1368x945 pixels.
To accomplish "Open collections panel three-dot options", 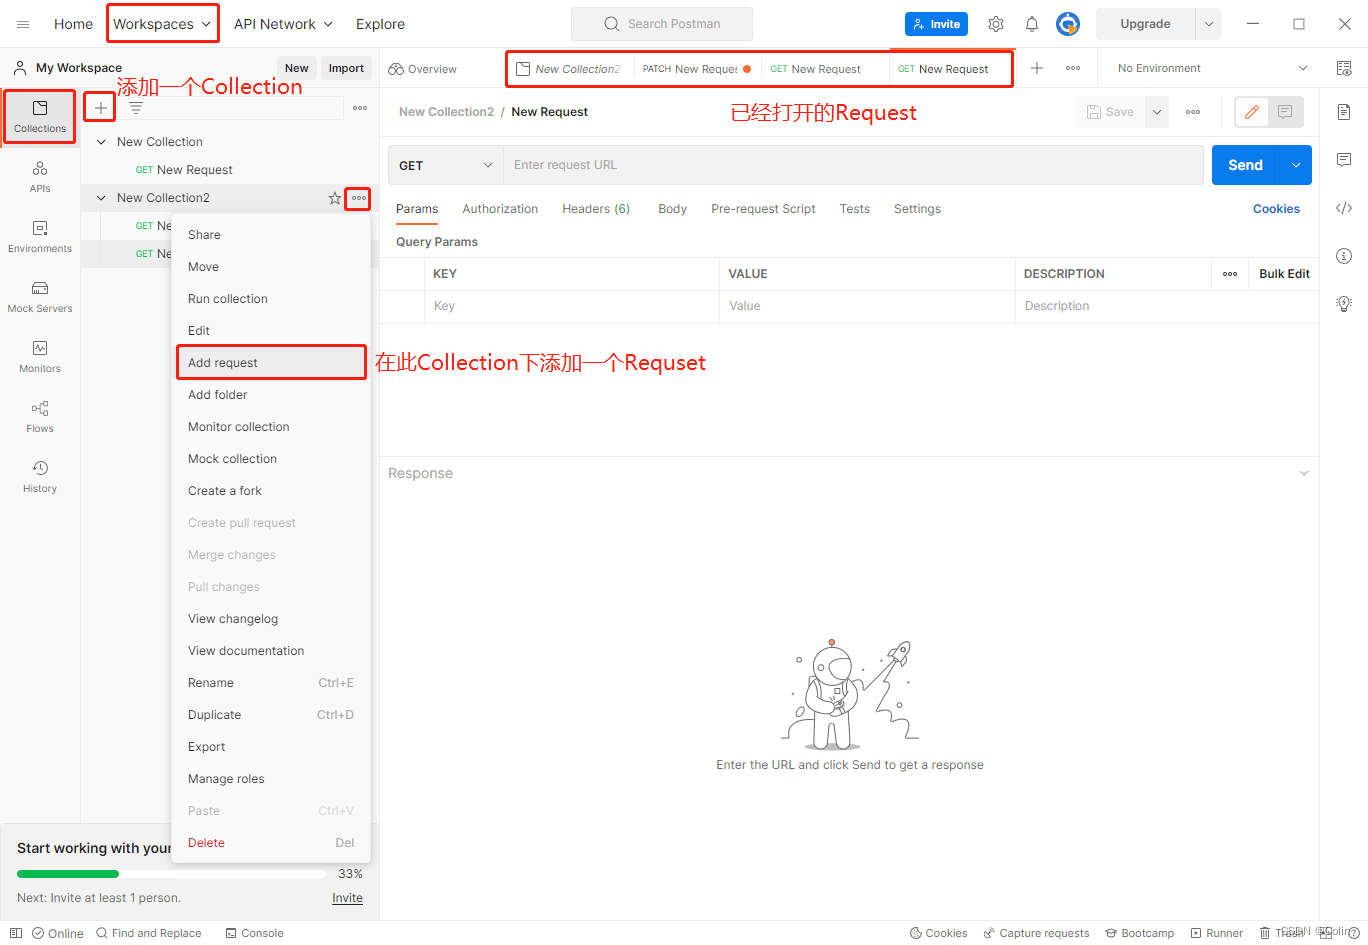I will pyautogui.click(x=360, y=108).
